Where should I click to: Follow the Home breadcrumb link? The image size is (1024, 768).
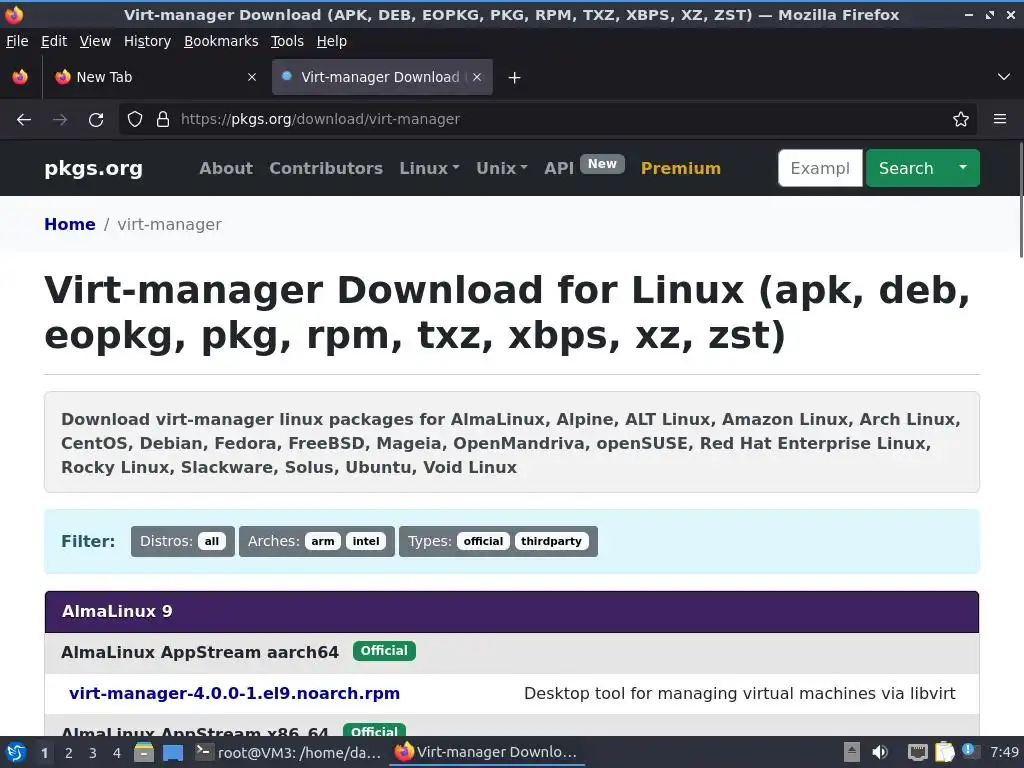coord(70,225)
